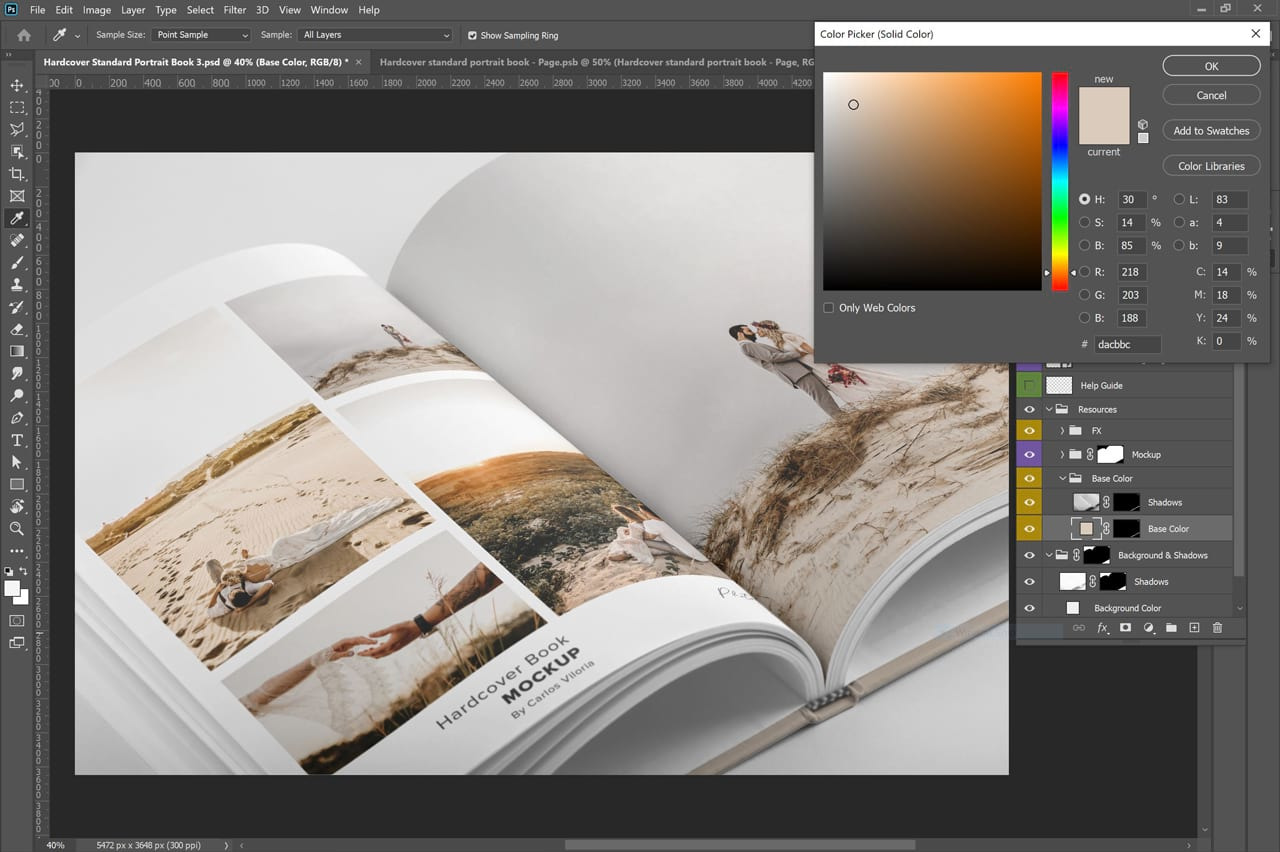Select the S saturation radio button
The height and width of the screenshot is (852, 1280).
pyautogui.click(x=1085, y=223)
